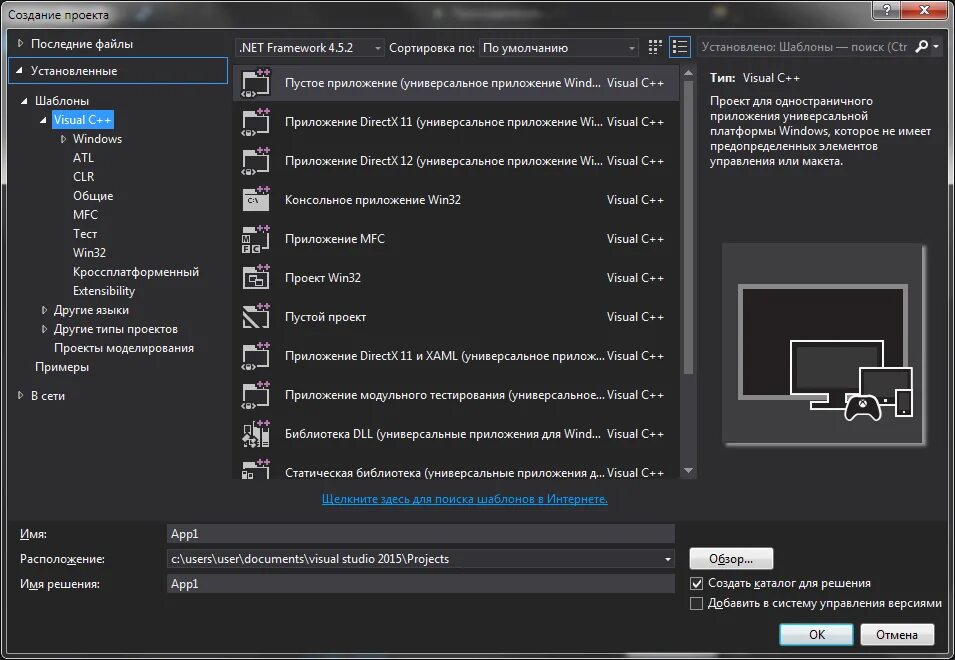Click the OK button

(x=816, y=634)
